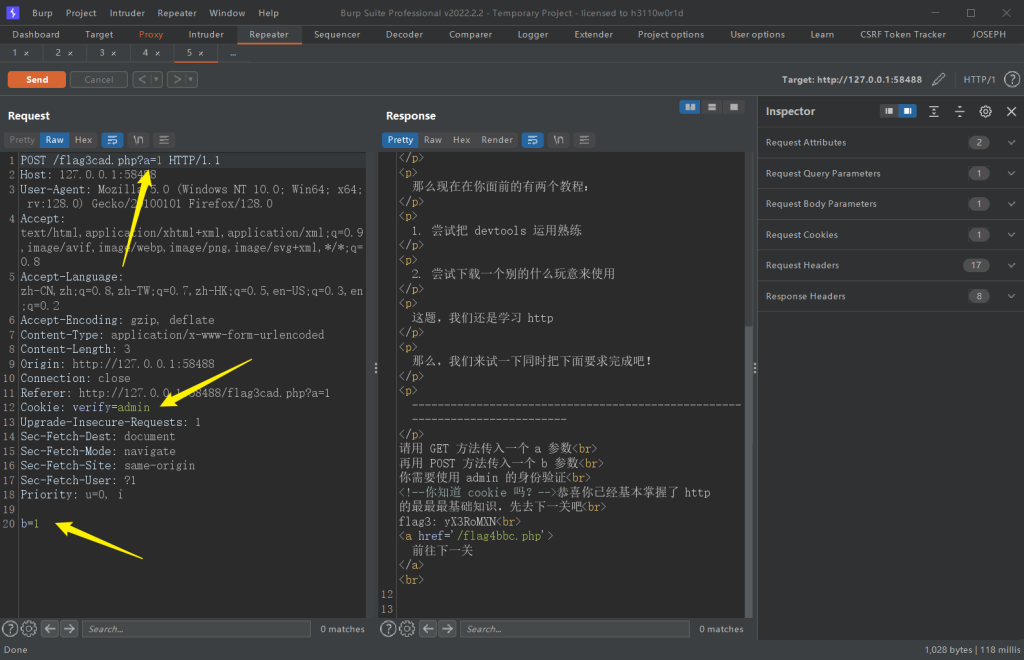1024x660 pixels.
Task: Open the Request editor hamburger menu
Action: [x=164, y=140]
